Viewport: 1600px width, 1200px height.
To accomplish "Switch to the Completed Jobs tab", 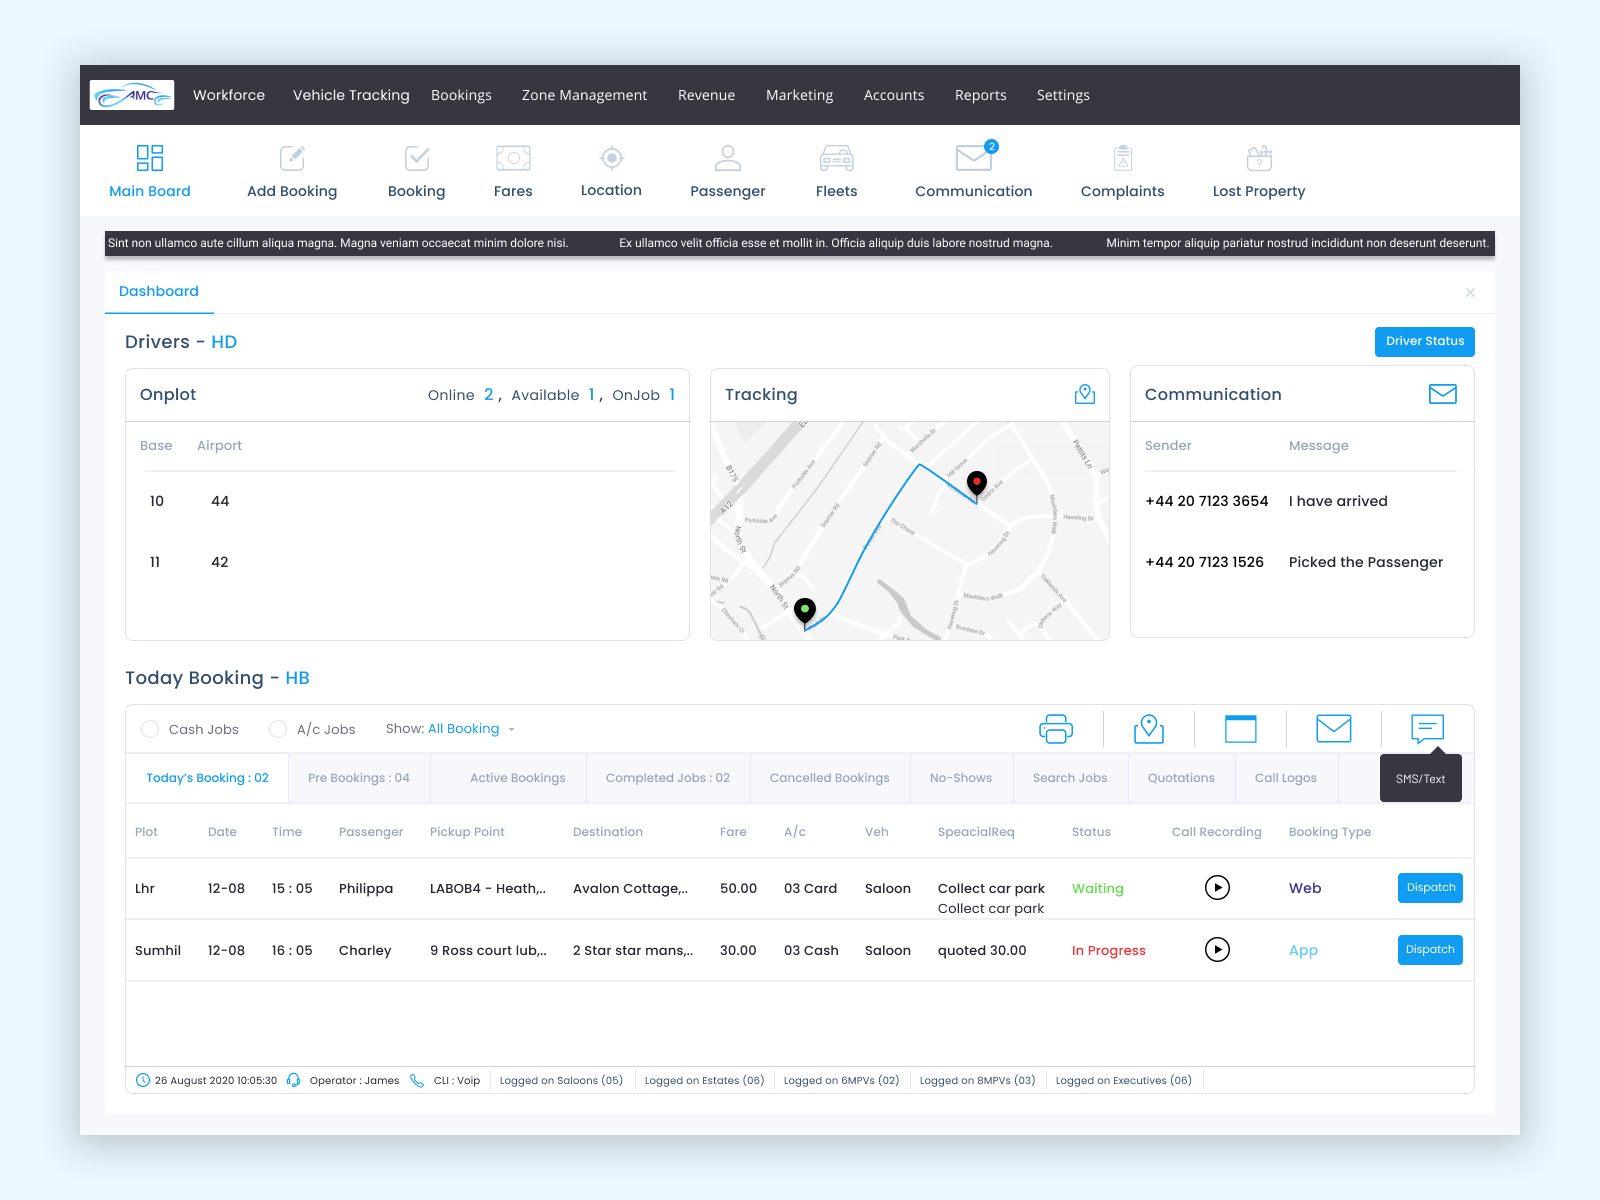I will [x=667, y=778].
